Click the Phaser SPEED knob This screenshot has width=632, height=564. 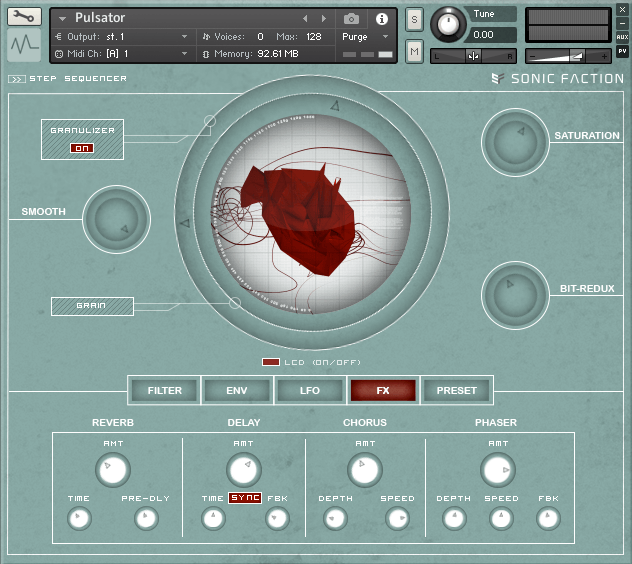[501, 518]
